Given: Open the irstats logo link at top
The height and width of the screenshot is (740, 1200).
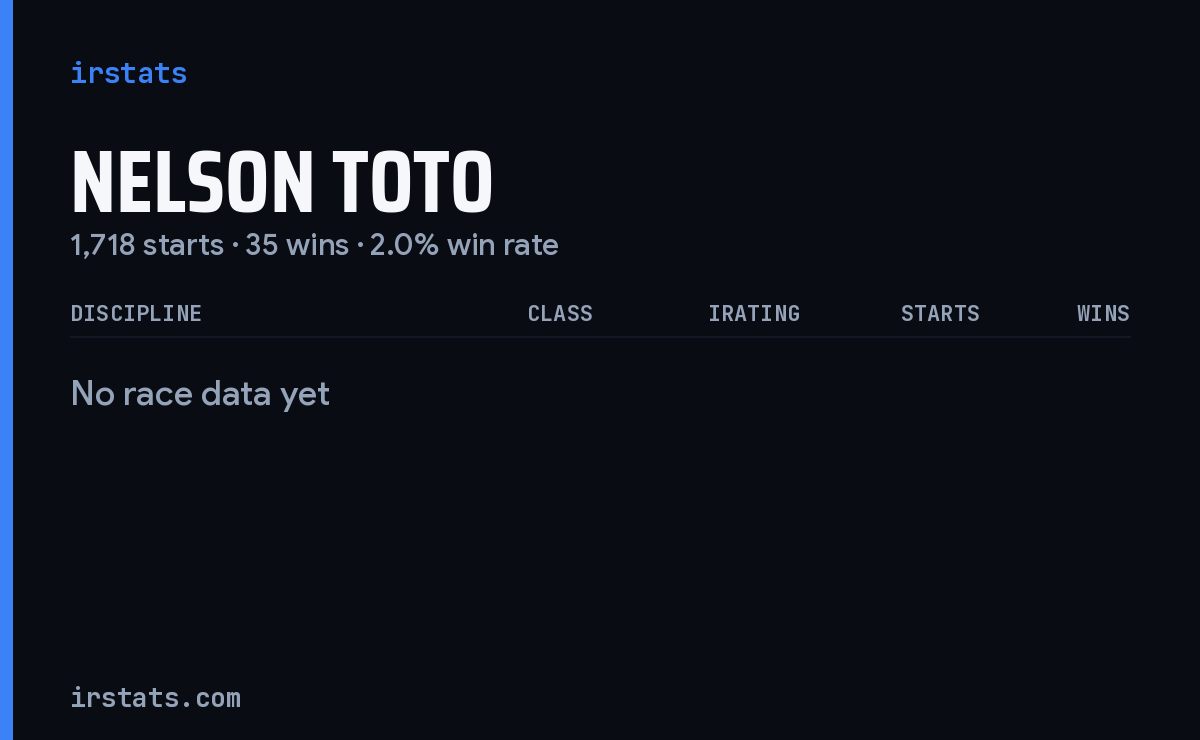Looking at the screenshot, I should (129, 73).
